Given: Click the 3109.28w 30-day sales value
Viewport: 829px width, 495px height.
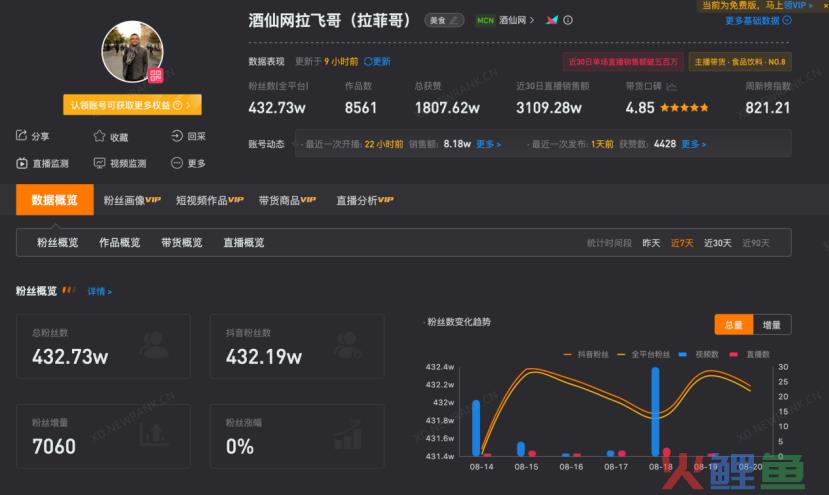Looking at the screenshot, I should point(549,108).
